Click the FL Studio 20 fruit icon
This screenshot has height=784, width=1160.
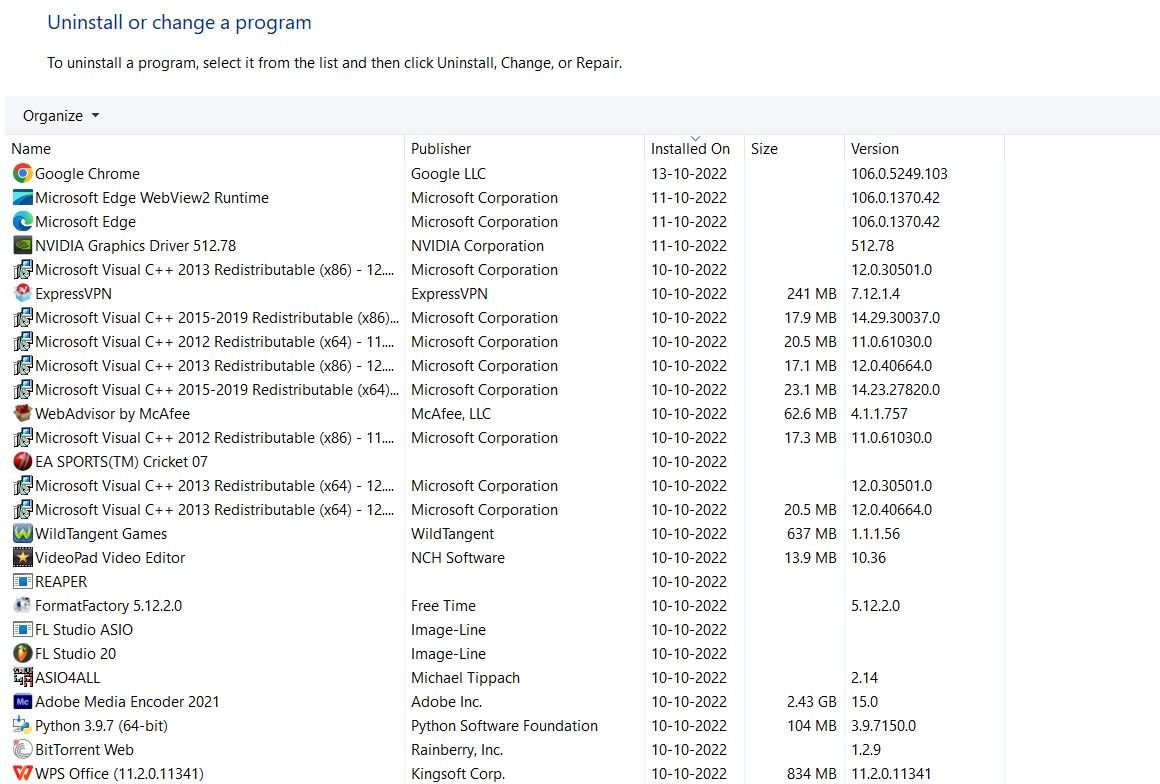(x=22, y=653)
